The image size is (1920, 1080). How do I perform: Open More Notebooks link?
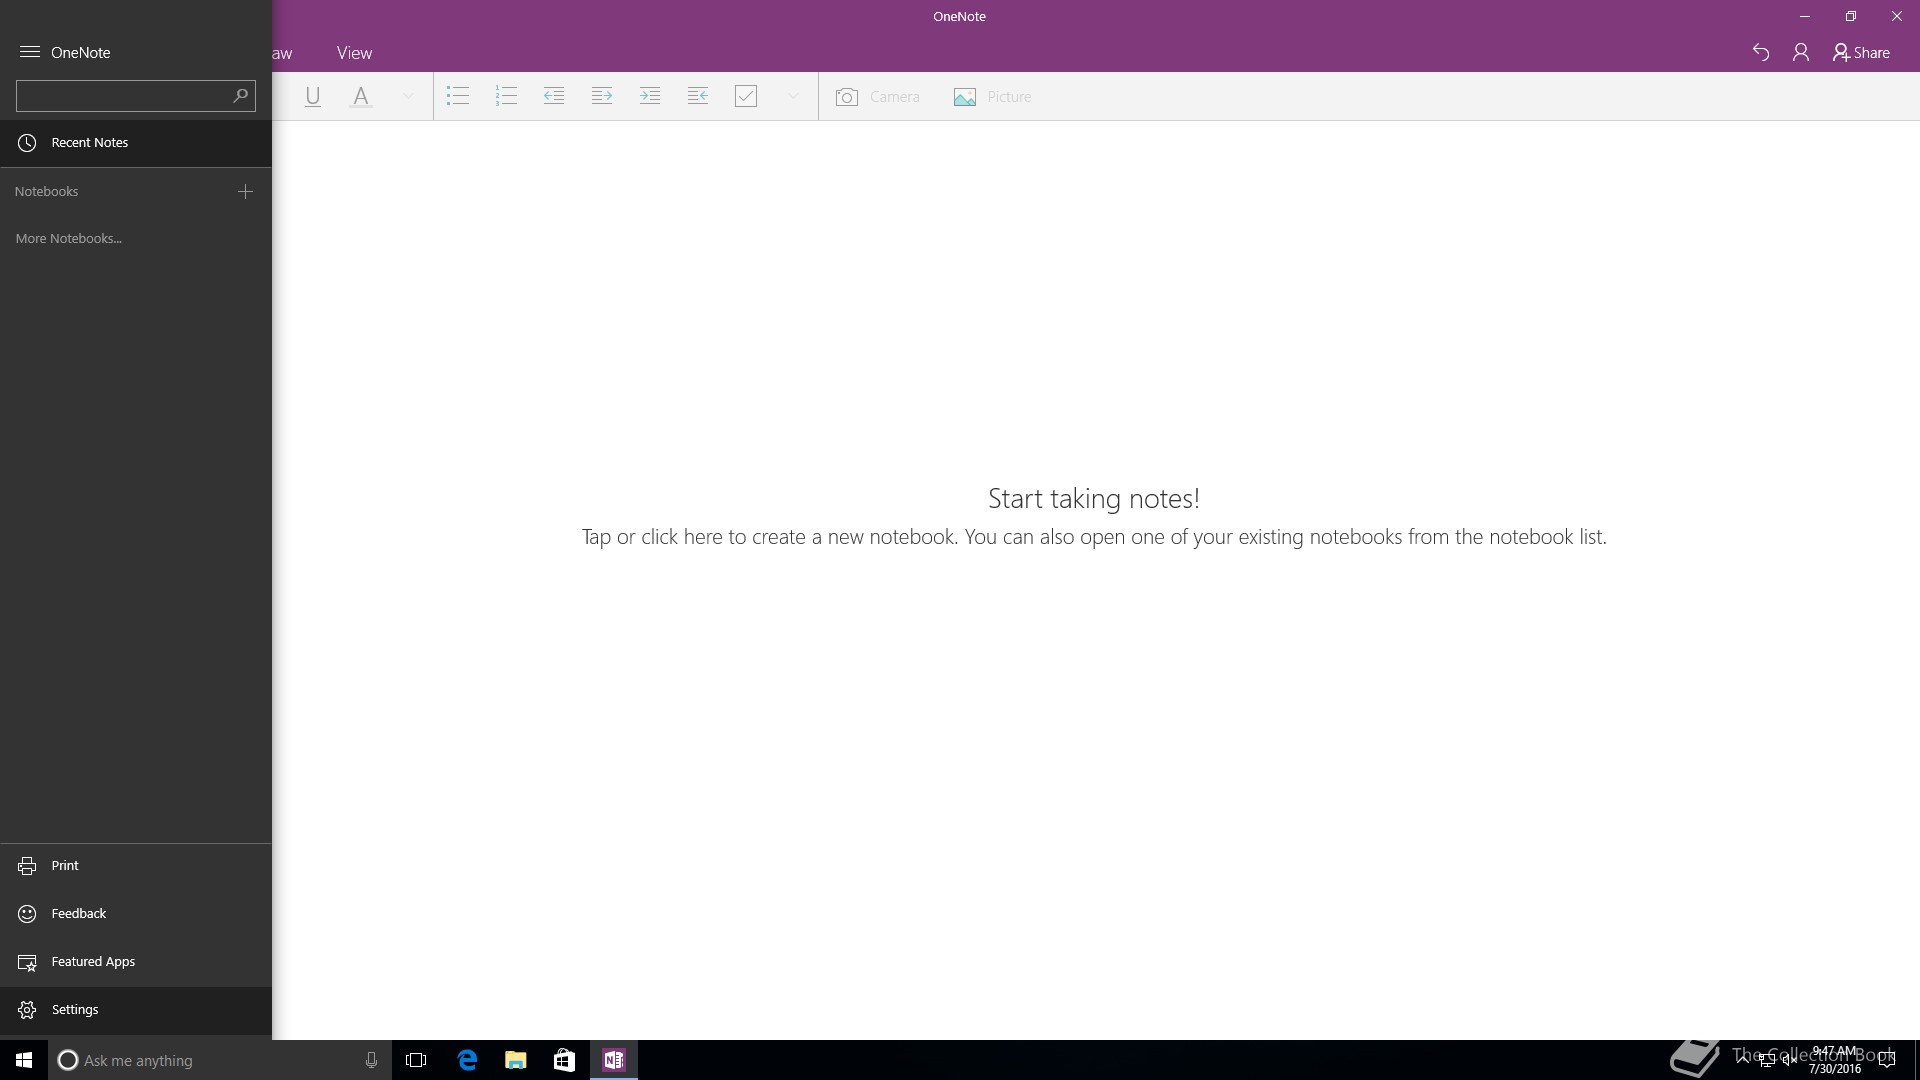point(69,238)
